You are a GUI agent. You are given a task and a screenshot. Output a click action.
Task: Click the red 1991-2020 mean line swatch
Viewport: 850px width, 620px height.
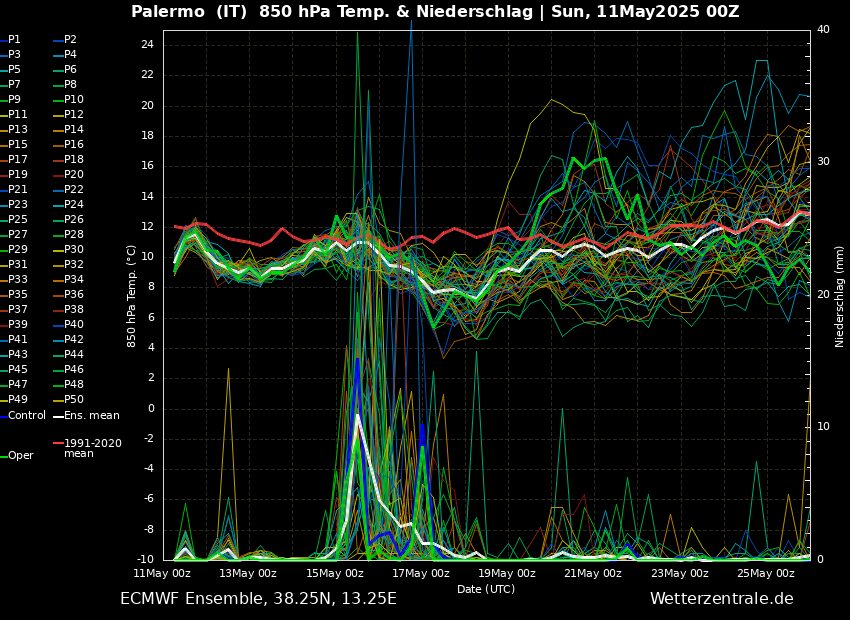pos(58,443)
